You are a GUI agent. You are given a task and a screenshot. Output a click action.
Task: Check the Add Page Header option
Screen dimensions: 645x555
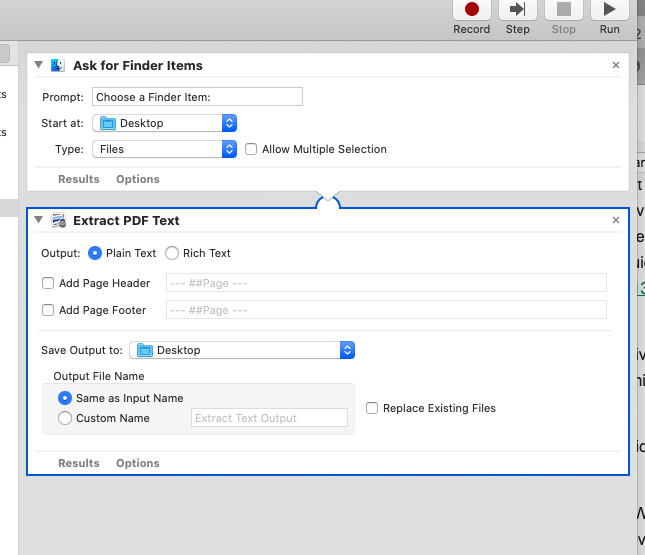[x=48, y=283]
